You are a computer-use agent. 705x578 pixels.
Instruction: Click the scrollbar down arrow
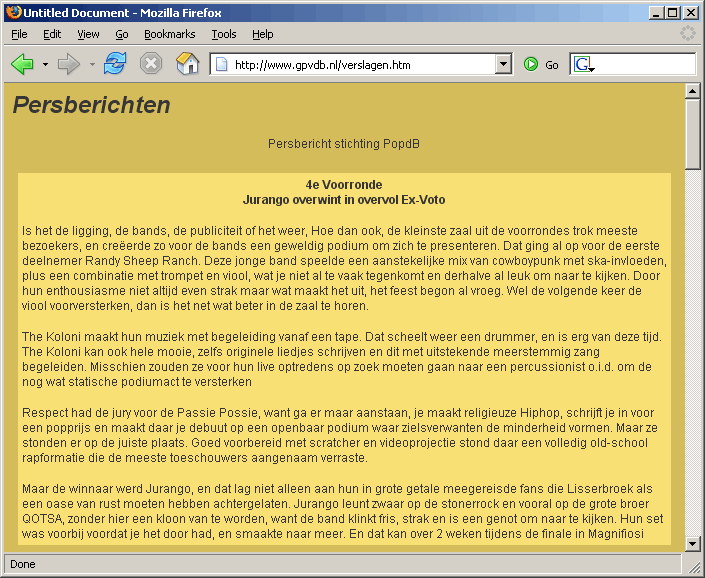pyautogui.click(x=692, y=544)
